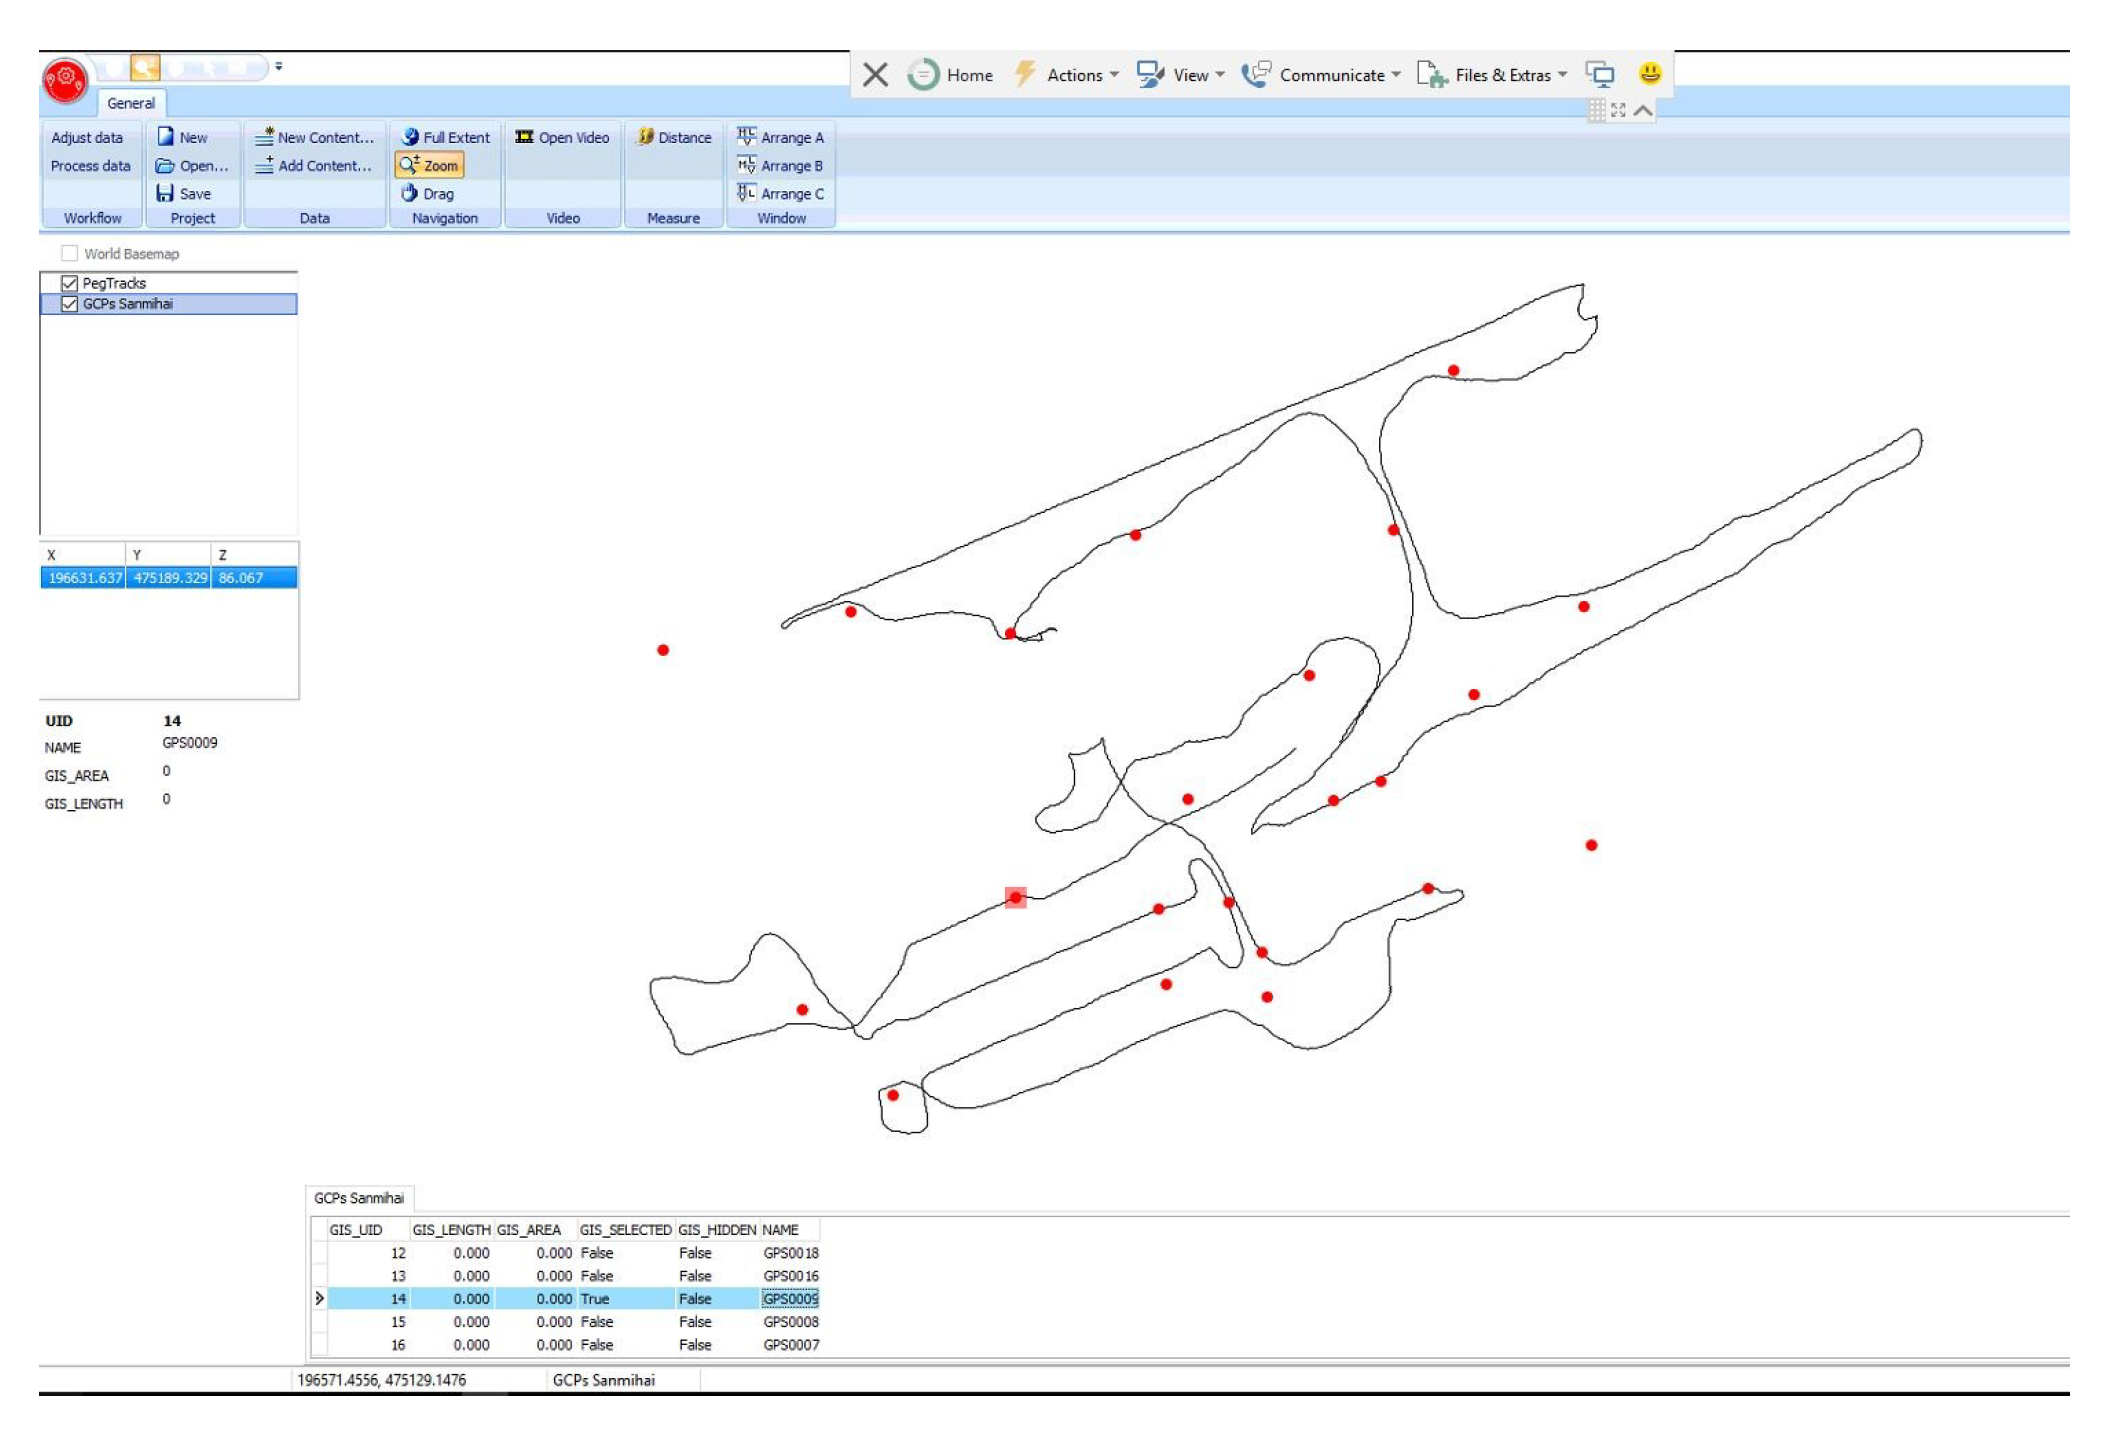Uncheck the PegTracks layer checkbox
The image size is (2118, 1440).
tap(69, 284)
